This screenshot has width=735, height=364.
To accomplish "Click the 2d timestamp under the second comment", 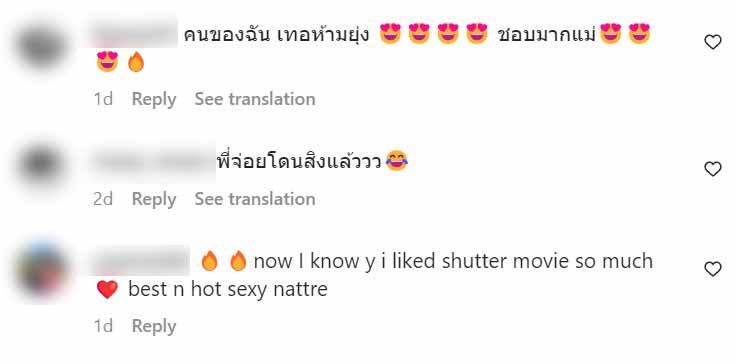I will [103, 199].
